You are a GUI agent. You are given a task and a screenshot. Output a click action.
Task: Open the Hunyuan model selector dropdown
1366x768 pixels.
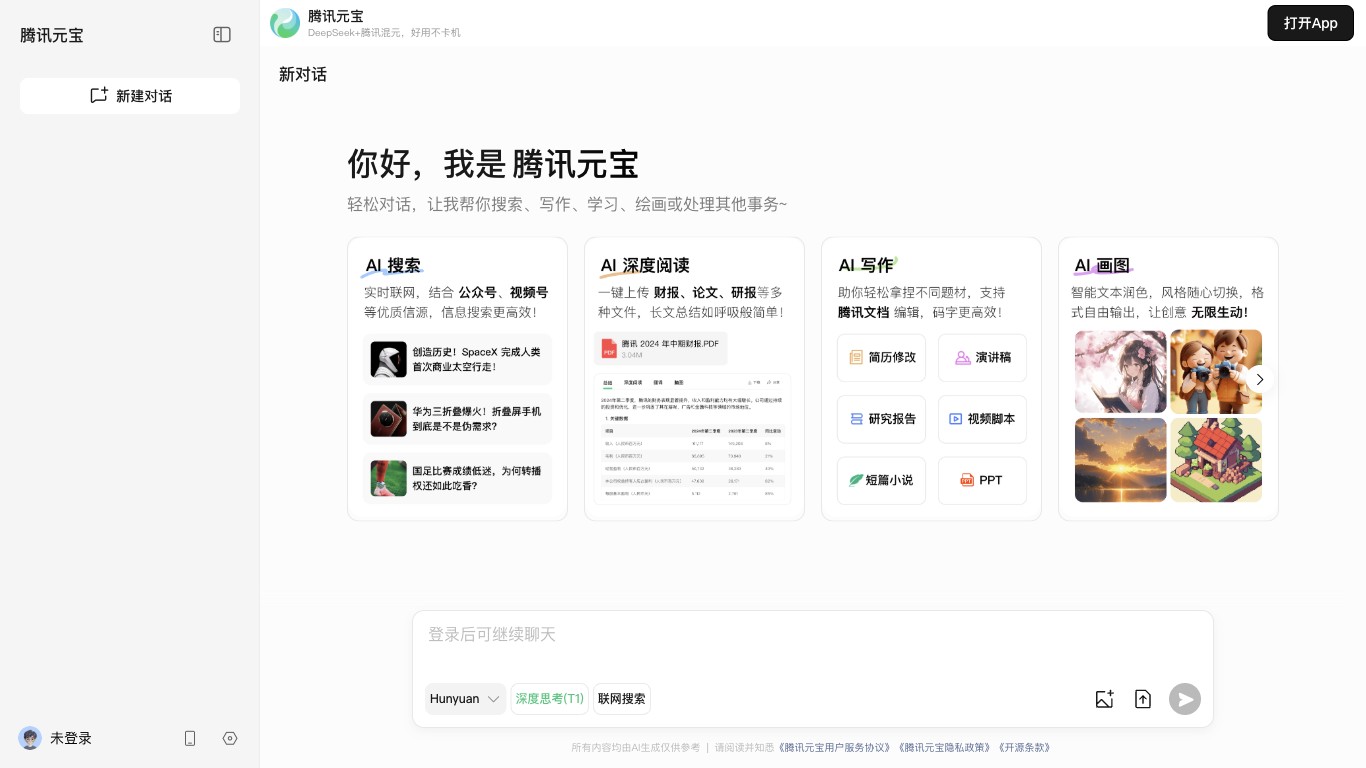pos(465,699)
